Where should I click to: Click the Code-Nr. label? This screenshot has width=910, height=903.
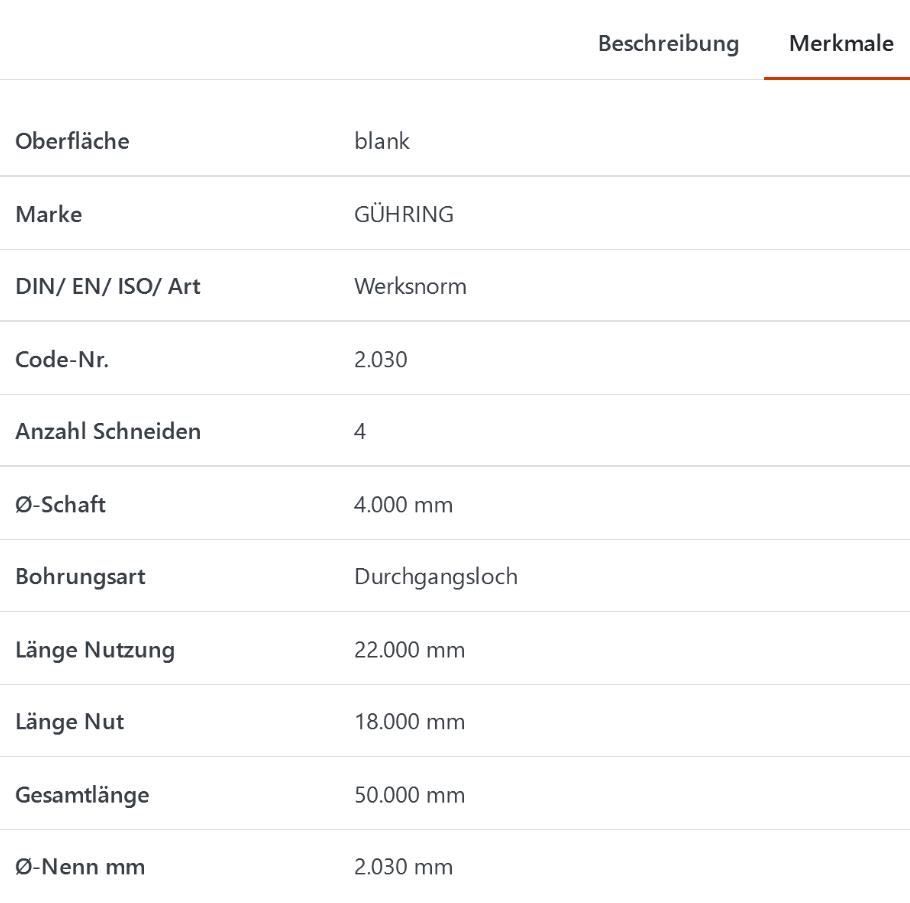tap(62, 360)
